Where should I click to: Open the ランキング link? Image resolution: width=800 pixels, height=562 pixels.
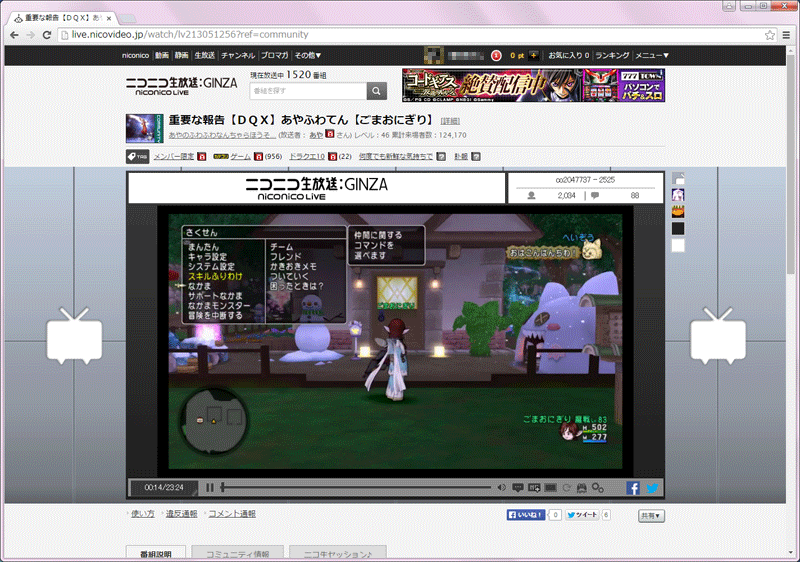612,55
